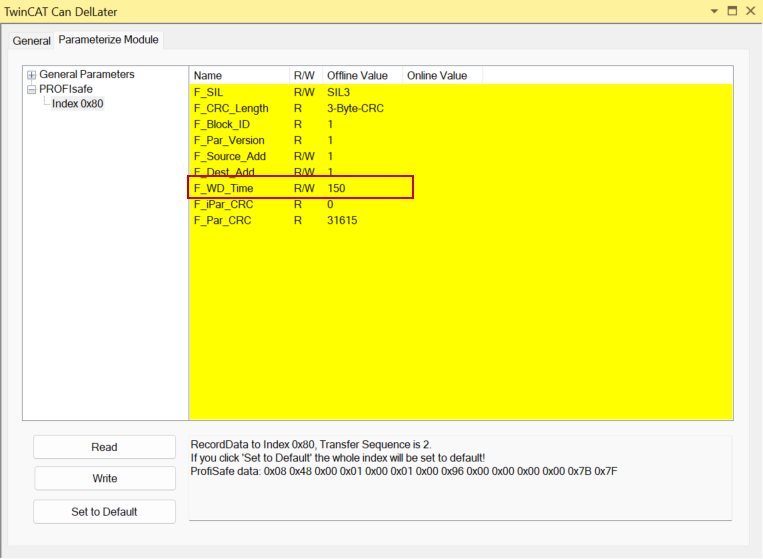Image resolution: width=763 pixels, height=559 pixels.
Task: Click the Read button
Action: click(104, 447)
